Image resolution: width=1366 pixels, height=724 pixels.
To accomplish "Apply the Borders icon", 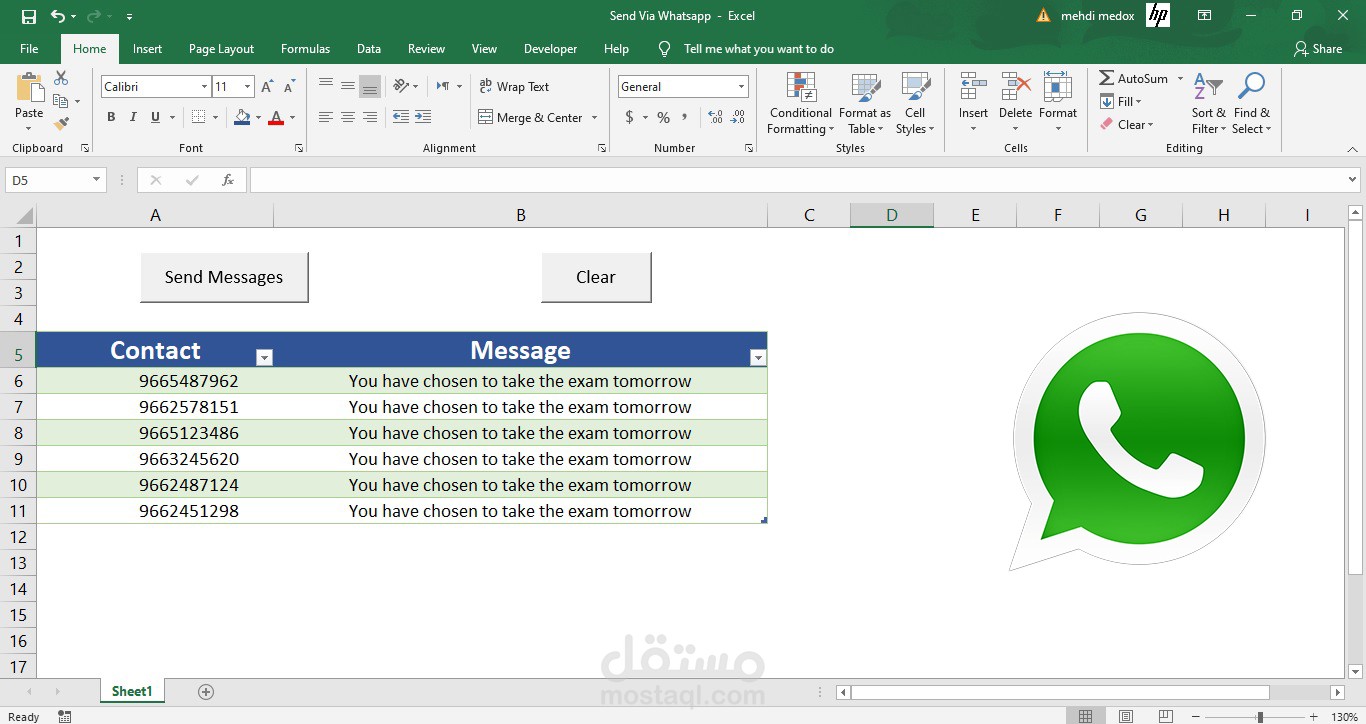I will 198,117.
